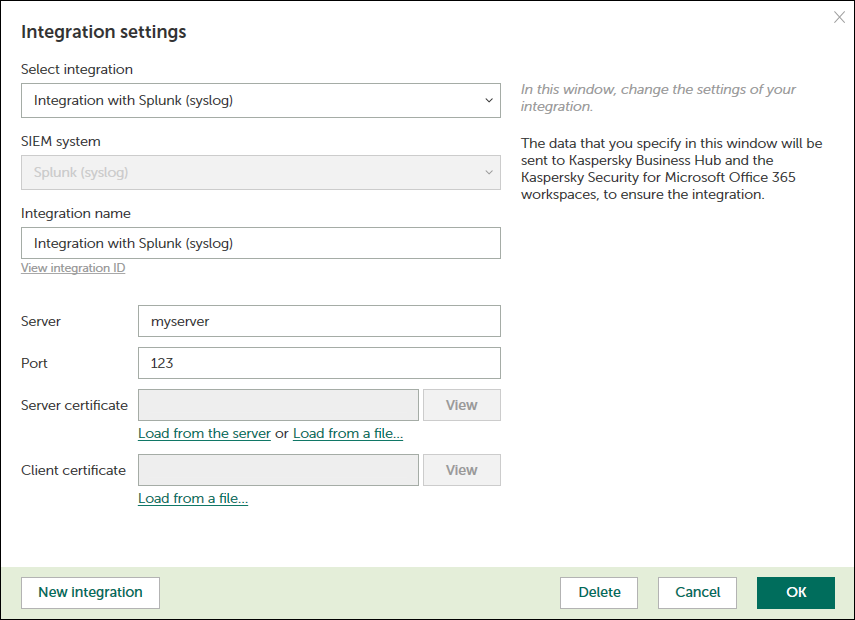This screenshot has height=620, width=855.
Task: Load Server certificate from a file
Action: [348, 433]
